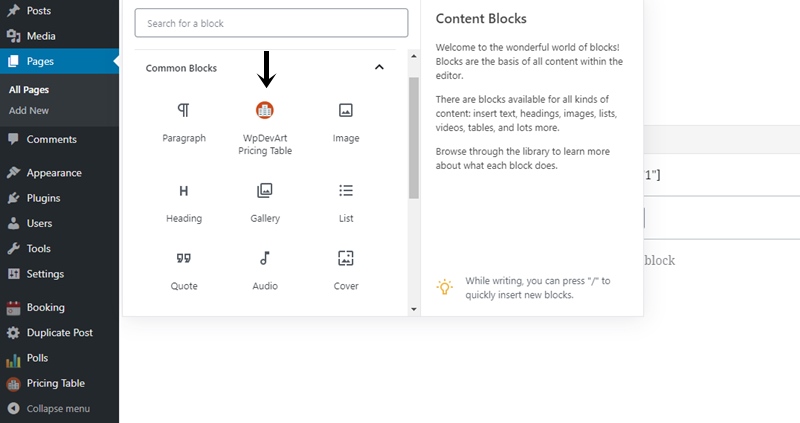This screenshot has height=423, width=800.
Task: Collapse the Common Blocks section
Action: pyautogui.click(x=379, y=67)
